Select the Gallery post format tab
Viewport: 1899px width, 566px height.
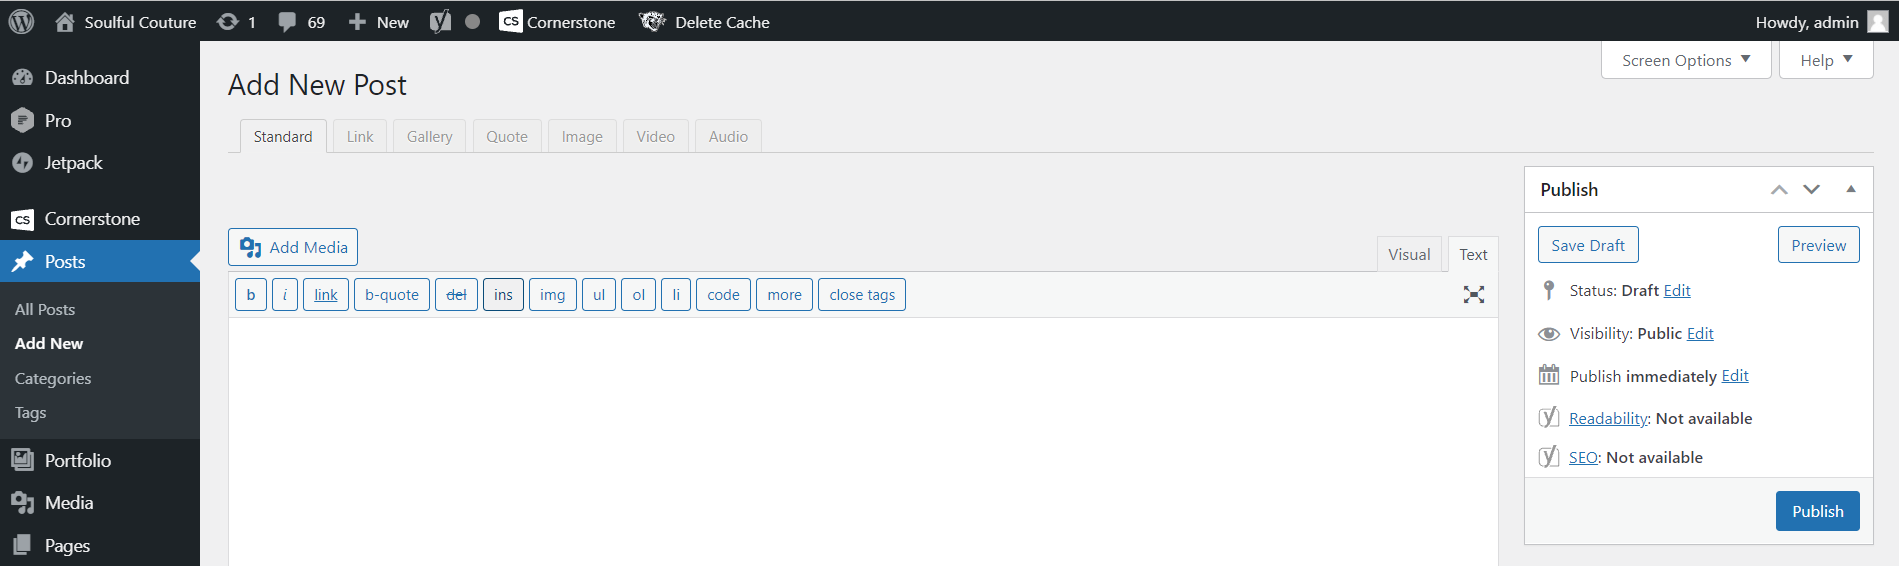click(429, 137)
